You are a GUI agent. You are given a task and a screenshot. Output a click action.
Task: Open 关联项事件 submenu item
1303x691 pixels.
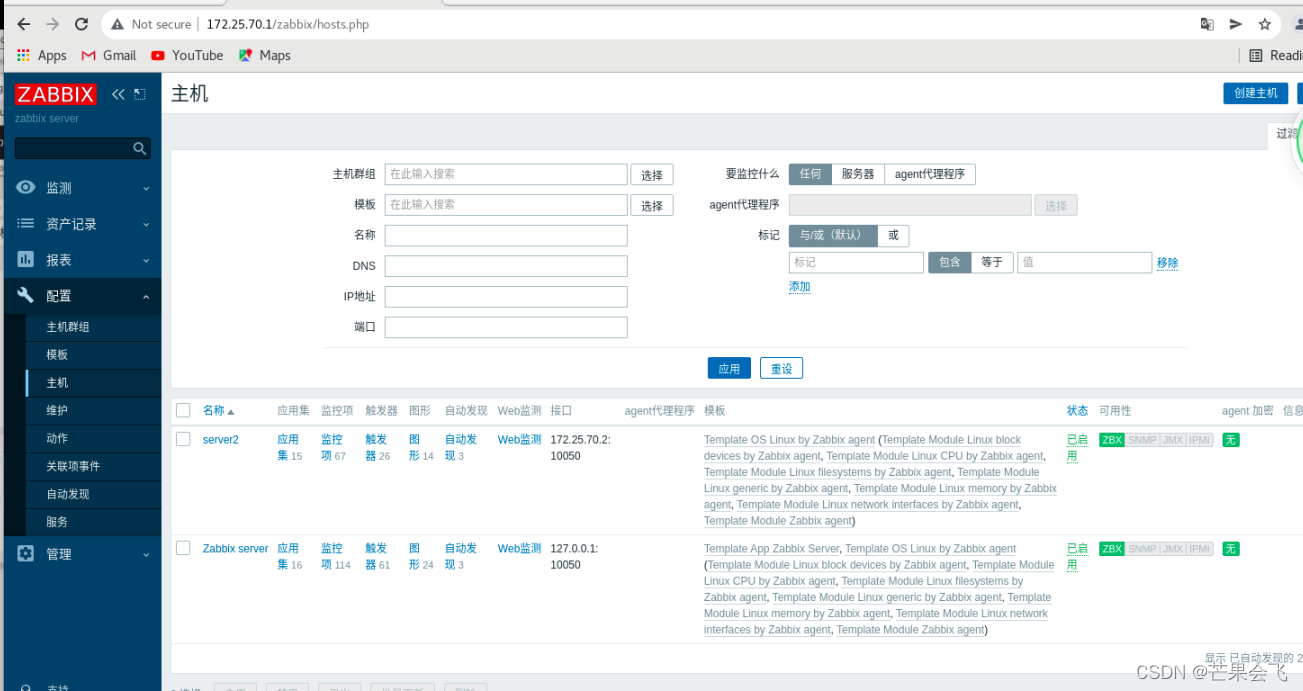coord(73,467)
